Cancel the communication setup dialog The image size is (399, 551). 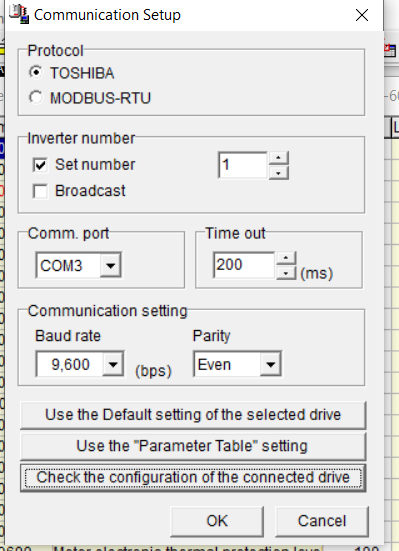pyautogui.click(x=322, y=521)
